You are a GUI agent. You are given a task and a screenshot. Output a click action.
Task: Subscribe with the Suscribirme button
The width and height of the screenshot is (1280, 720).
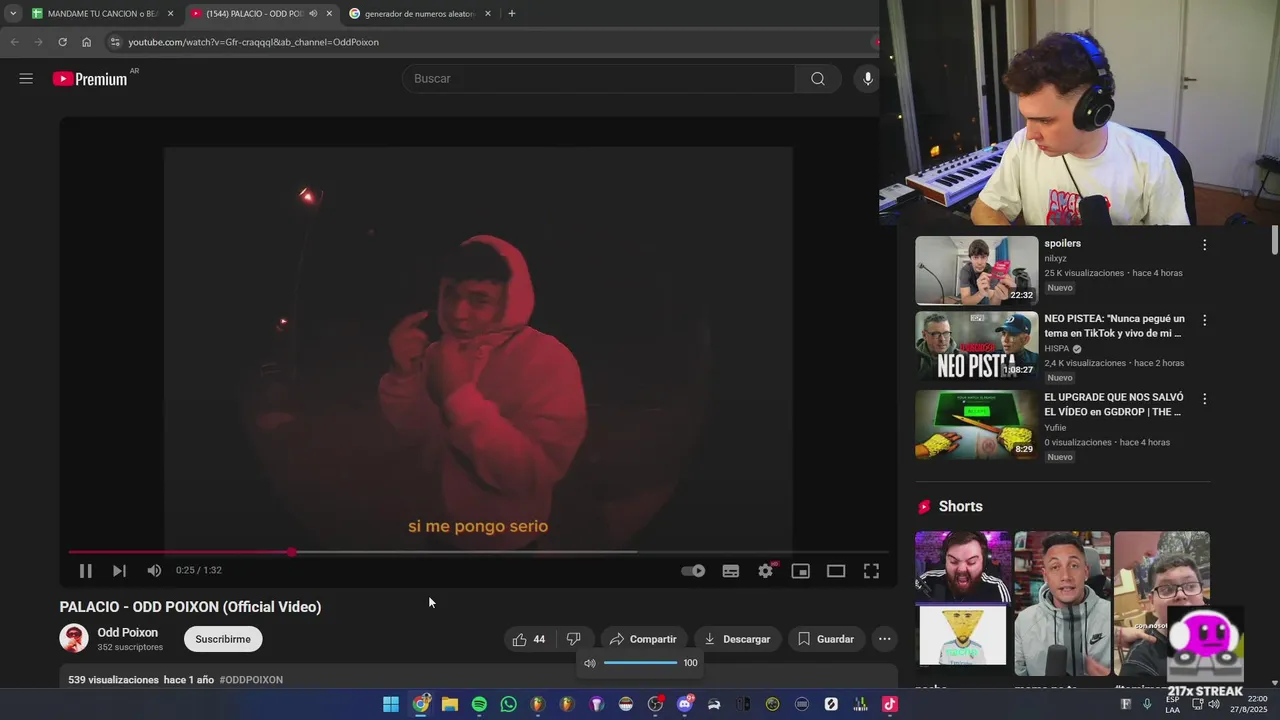[223, 639]
